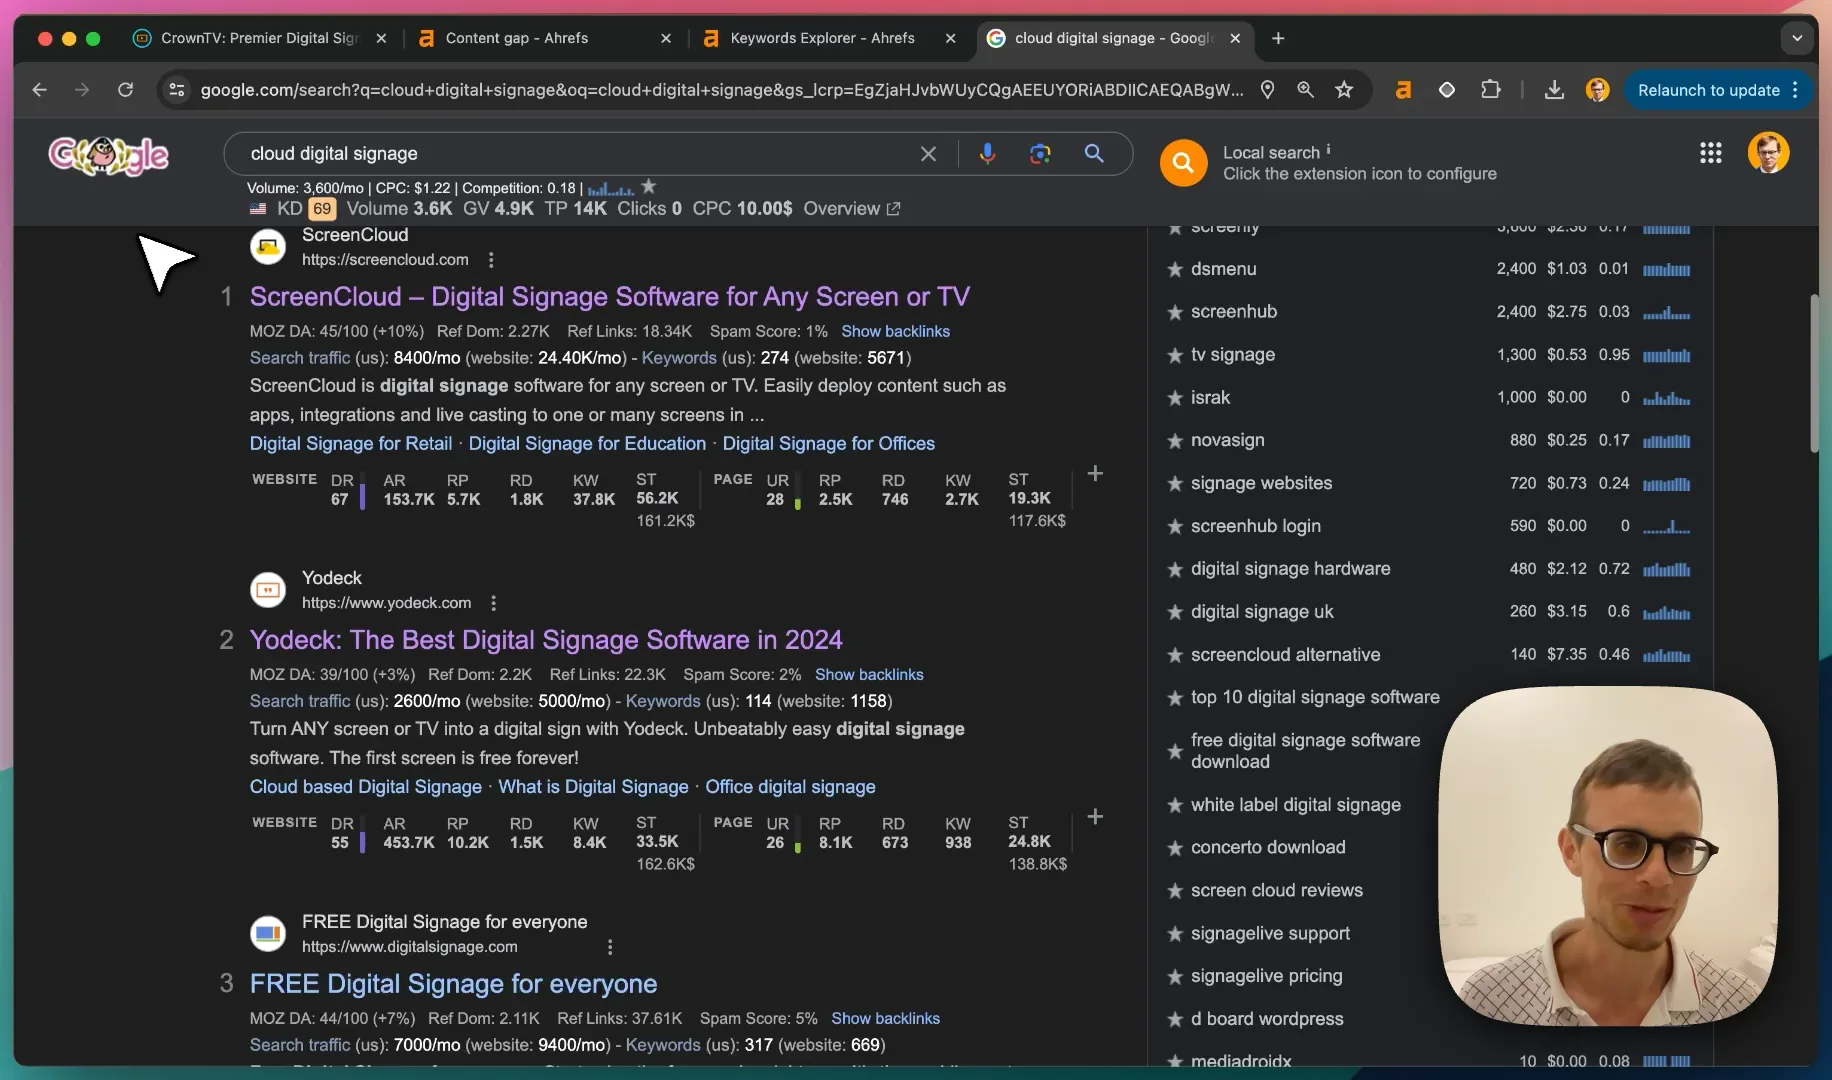Star the novasign keyword

[1175, 441]
